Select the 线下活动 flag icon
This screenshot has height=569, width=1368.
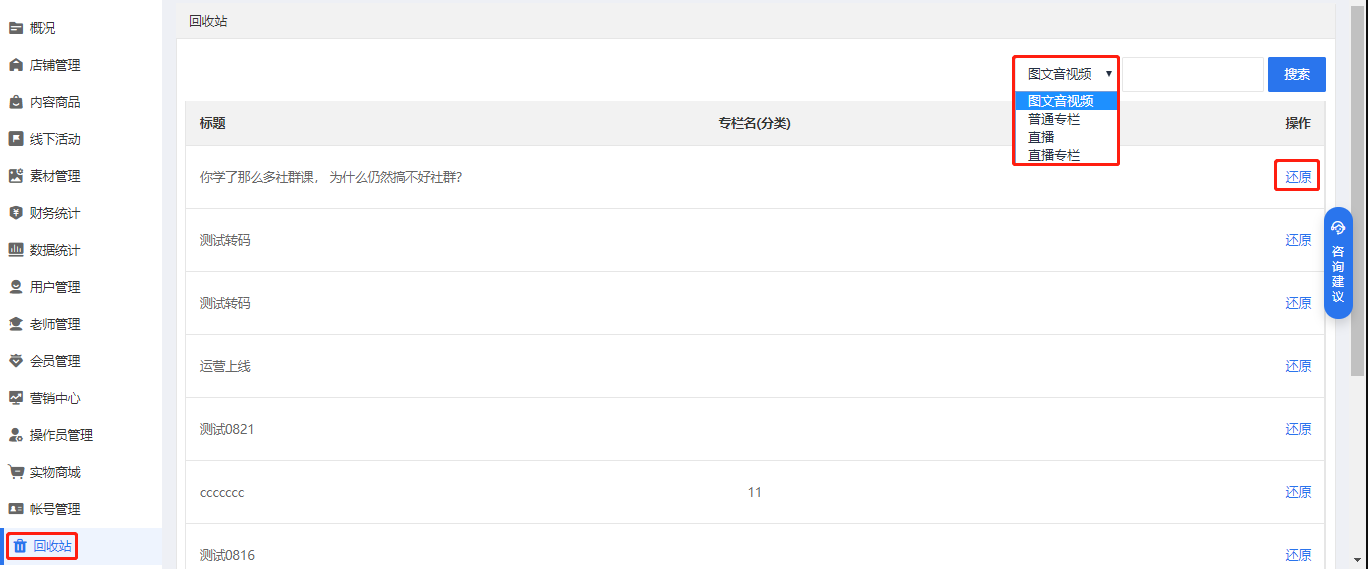click(16, 139)
